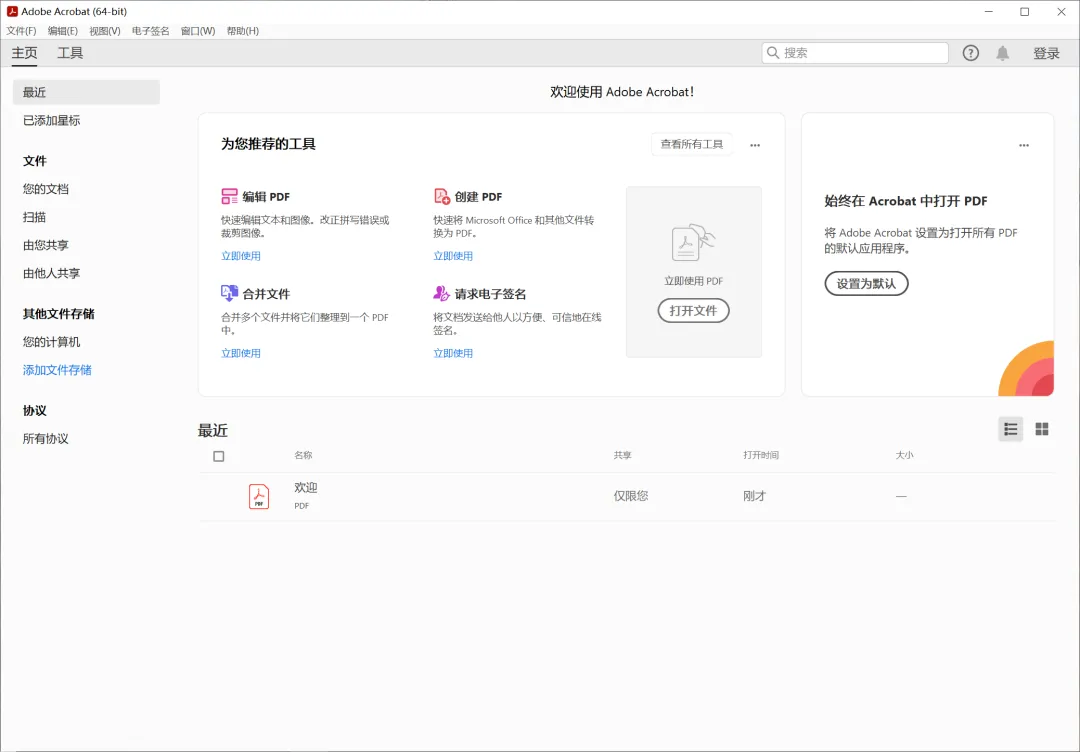Click the Request e-signature (请求电子签名) icon
The height and width of the screenshot is (752, 1080).
click(442, 293)
